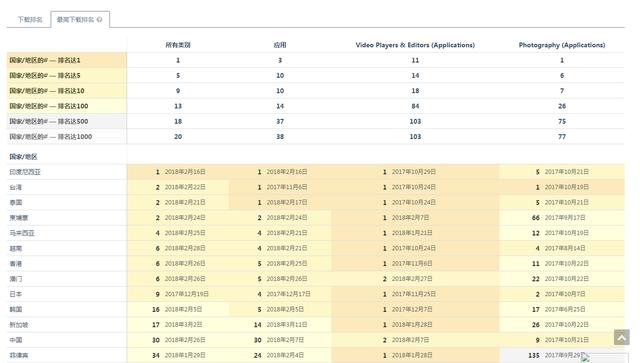Click Photography (Applications) column header
This screenshot has width=640, height=363.
[x=562, y=45]
